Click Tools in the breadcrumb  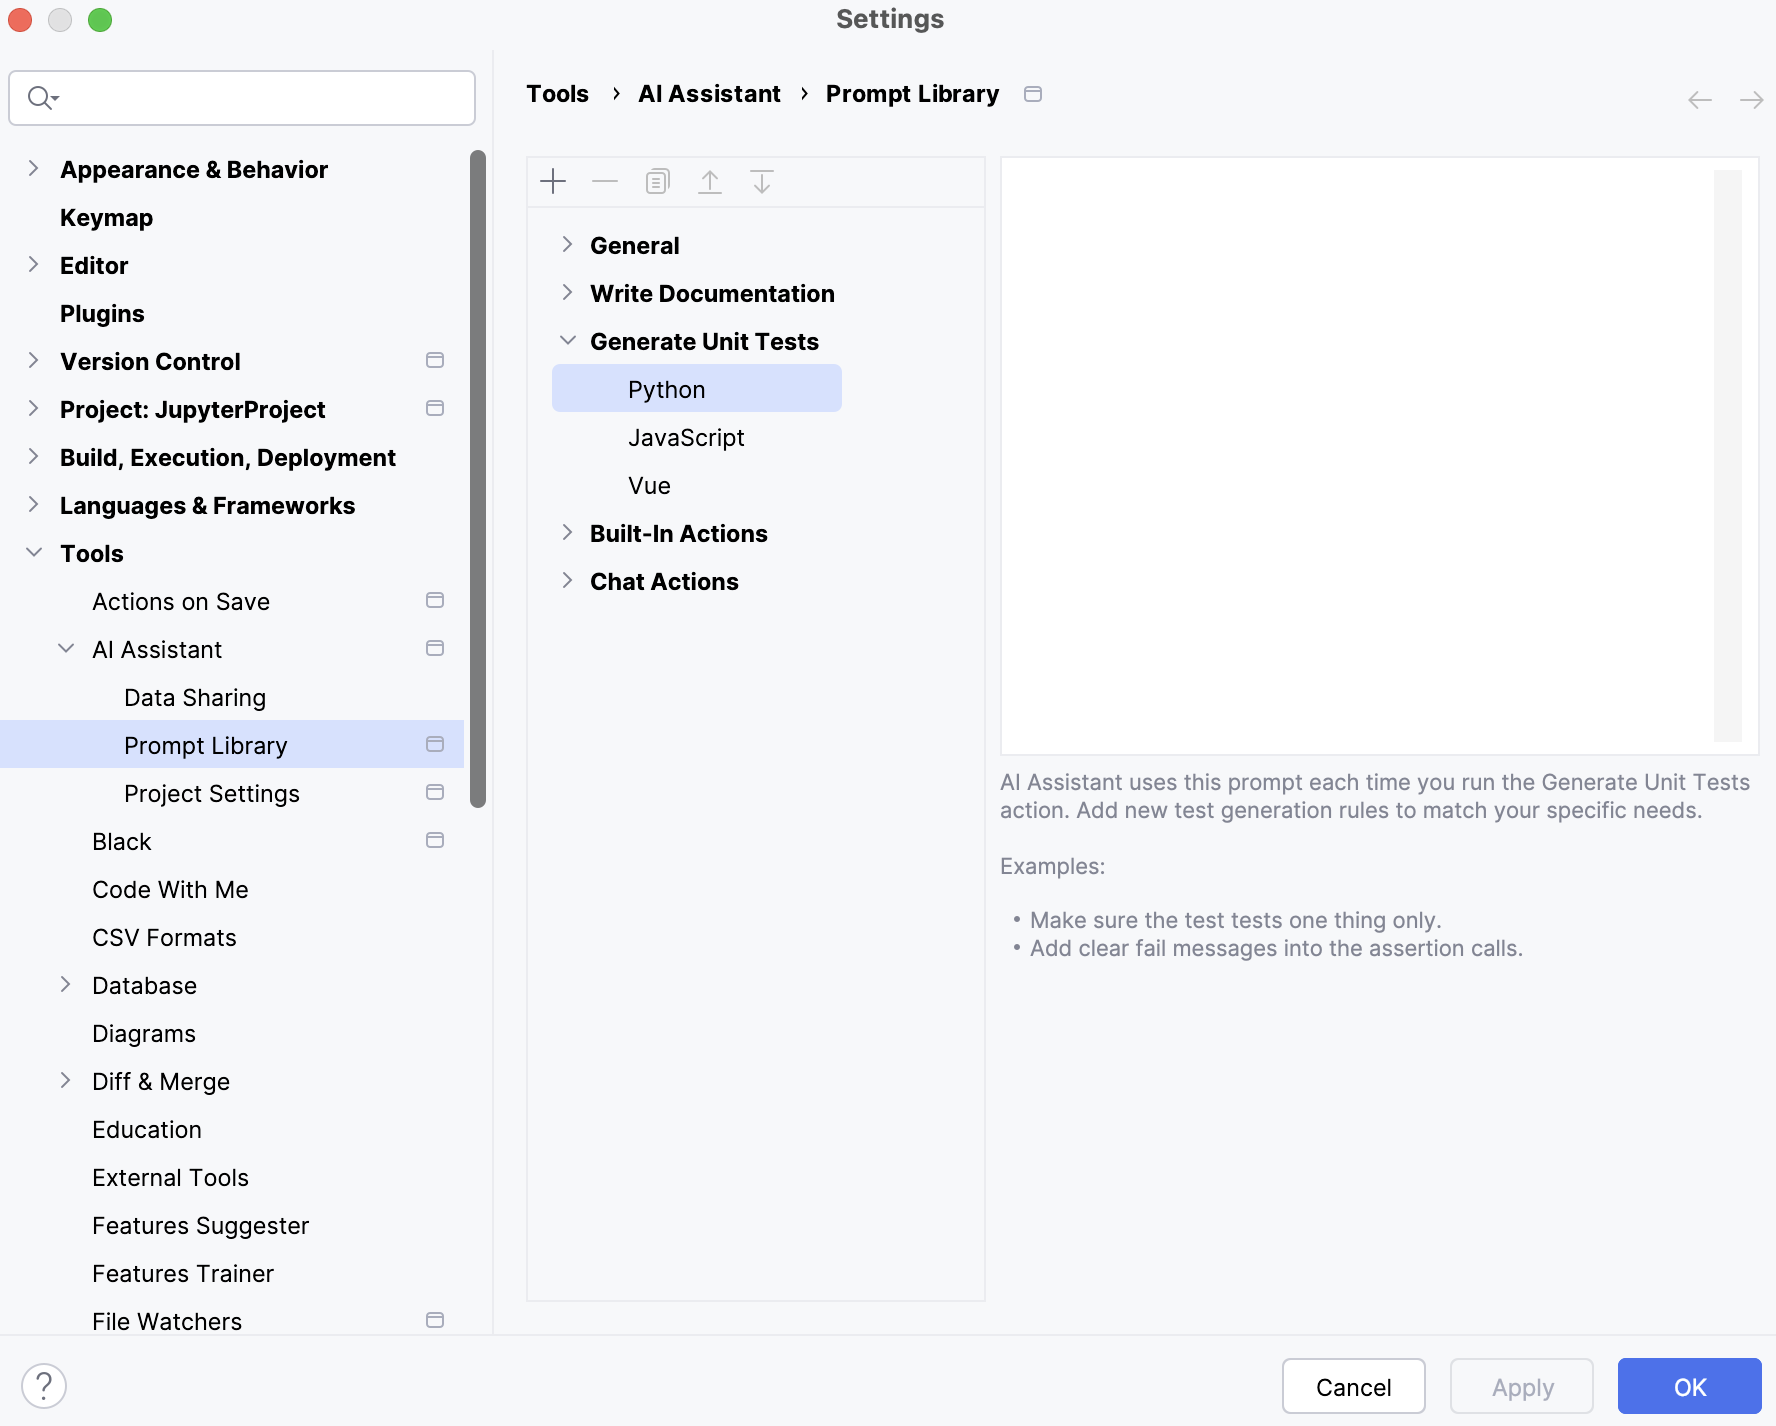pyautogui.click(x=557, y=94)
